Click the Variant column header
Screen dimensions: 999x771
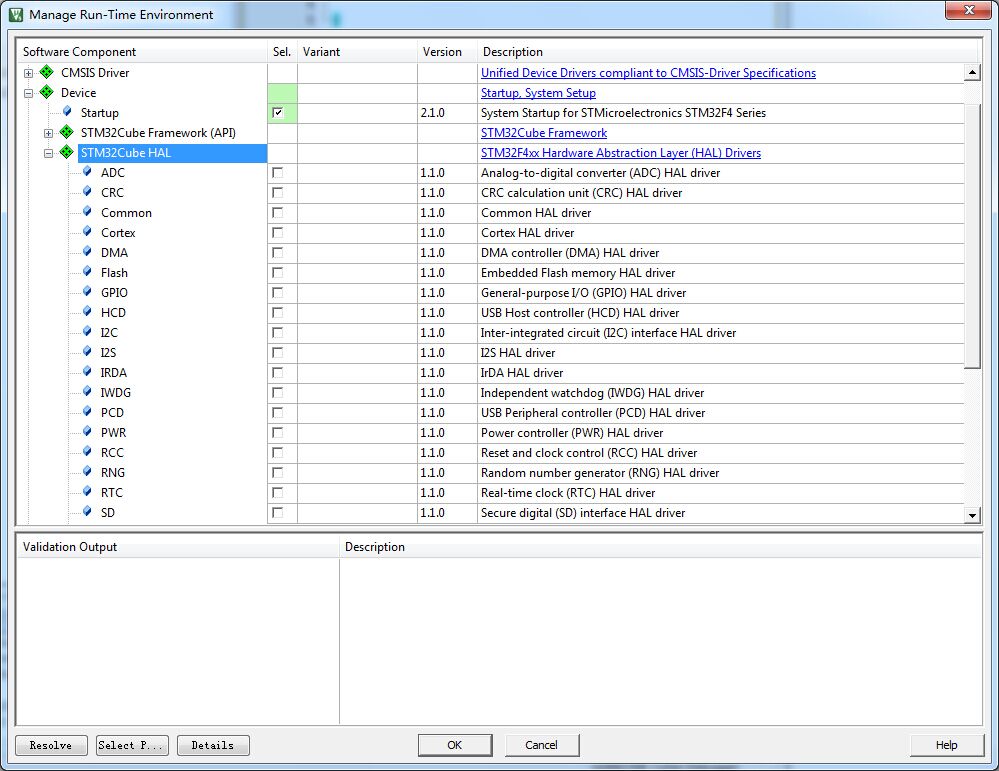[x=357, y=52]
